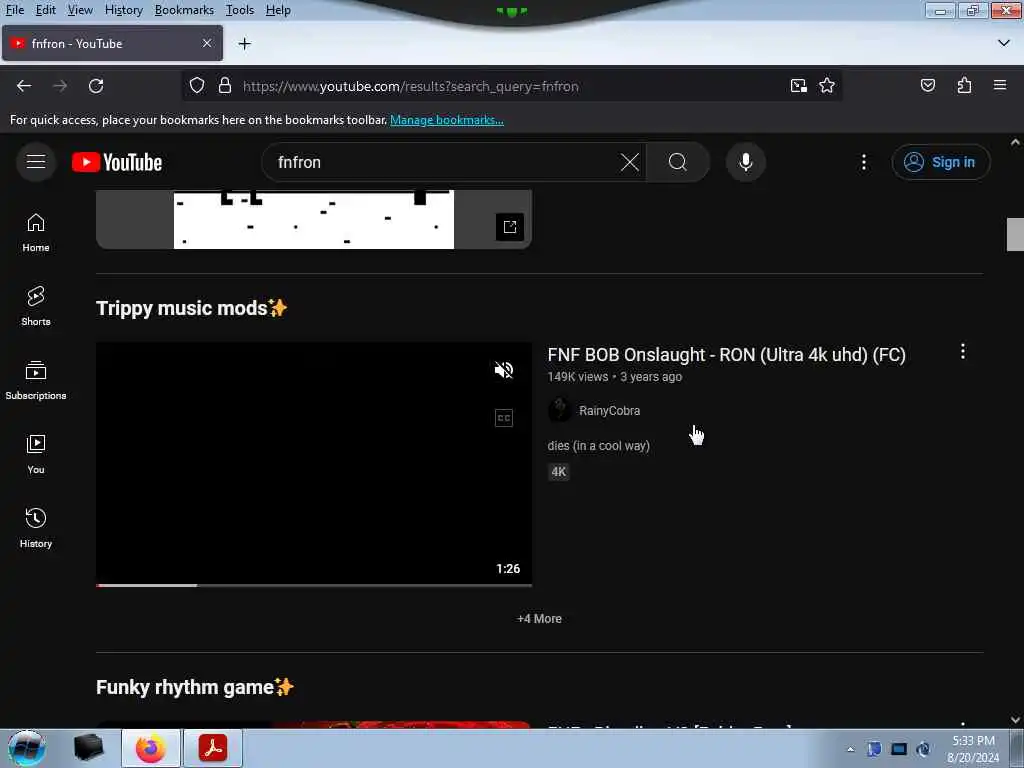Open the address bar picture-in-picture icon

798,86
